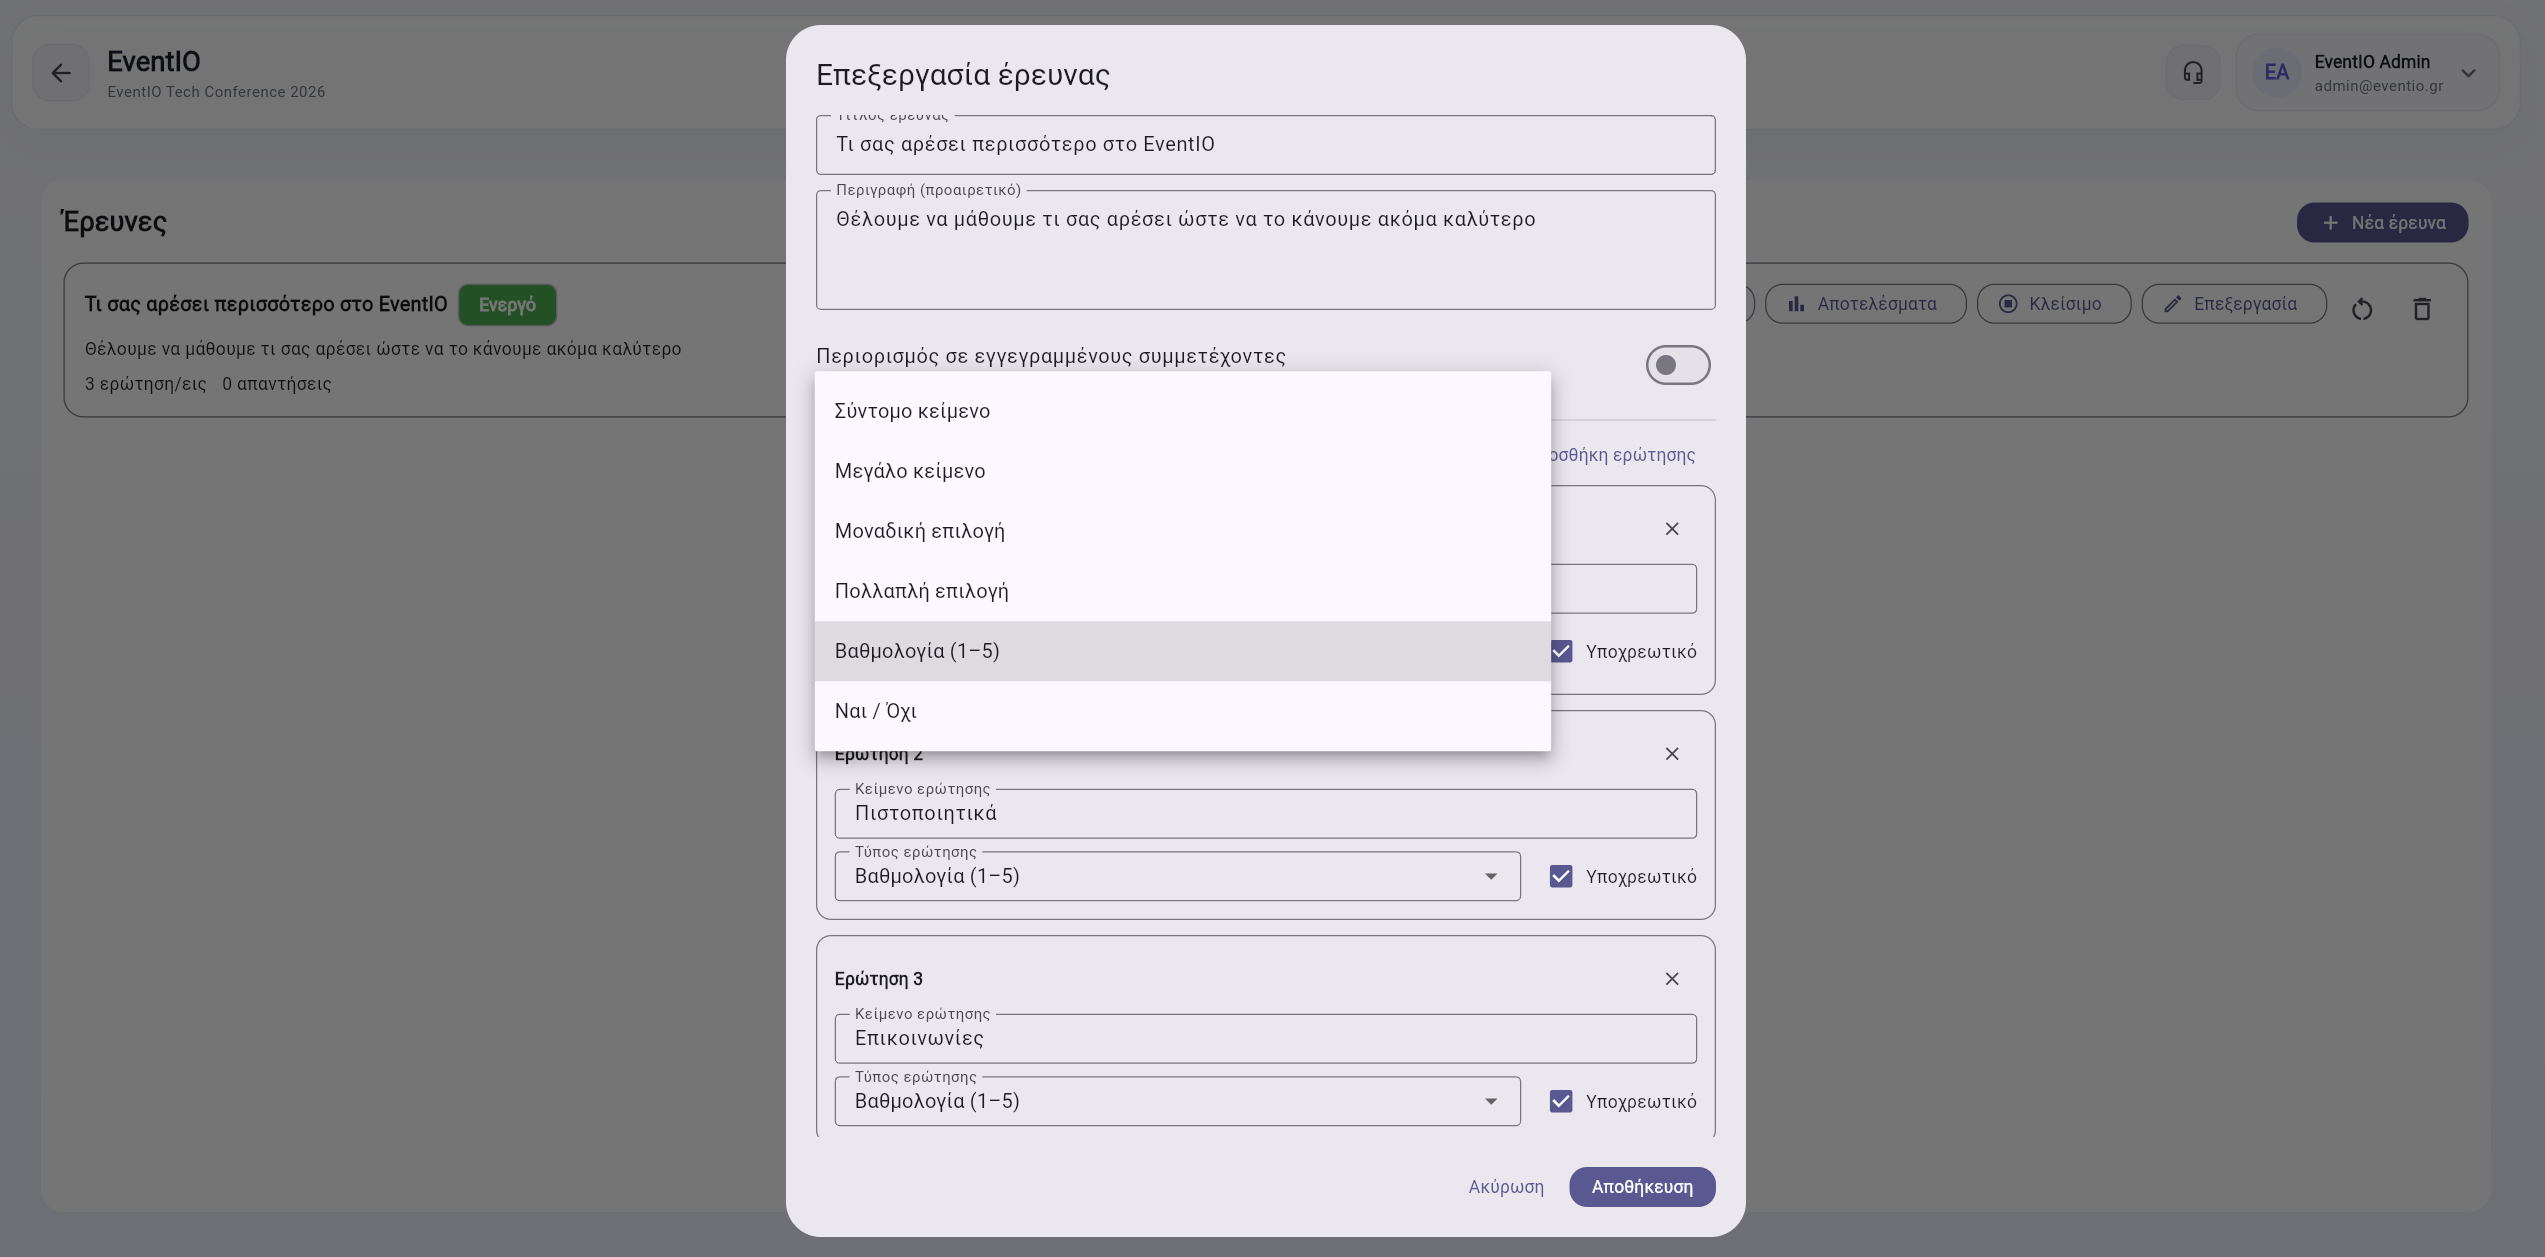This screenshot has width=2545, height=1257.
Task: Click the Ενεργό status badge
Action: point(507,305)
